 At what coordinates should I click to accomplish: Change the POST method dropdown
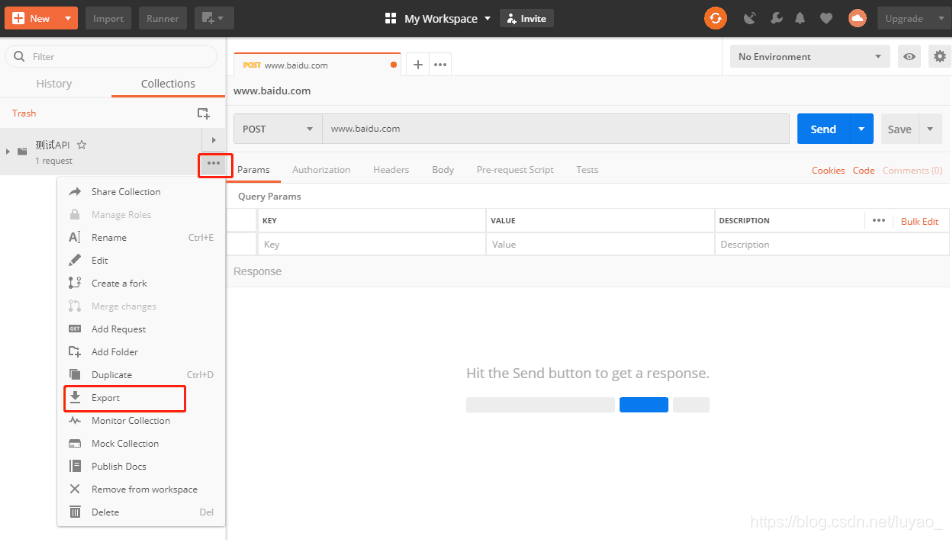tap(277, 129)
